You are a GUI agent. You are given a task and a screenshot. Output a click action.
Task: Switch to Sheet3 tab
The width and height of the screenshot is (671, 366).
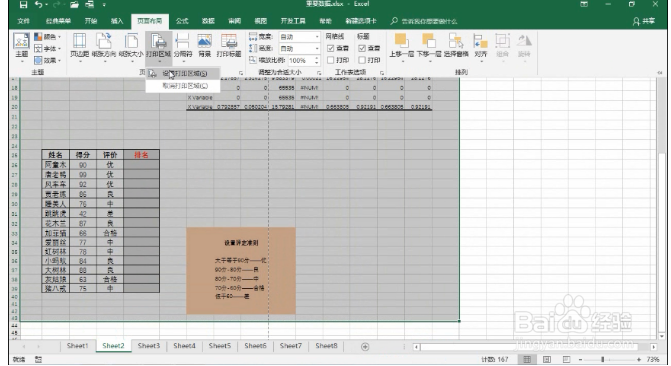[x=148, y=346]
